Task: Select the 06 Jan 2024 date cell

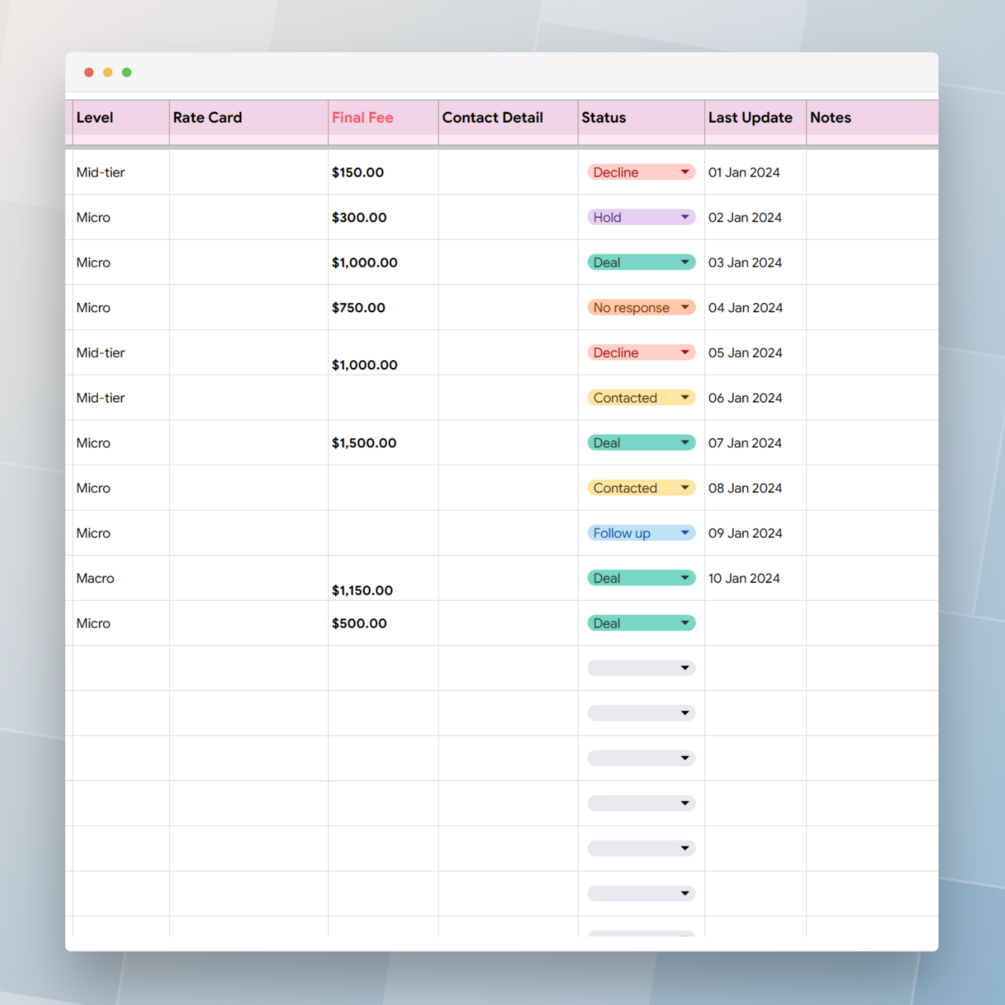Action: pyautogui.click(x=756, y=398)
